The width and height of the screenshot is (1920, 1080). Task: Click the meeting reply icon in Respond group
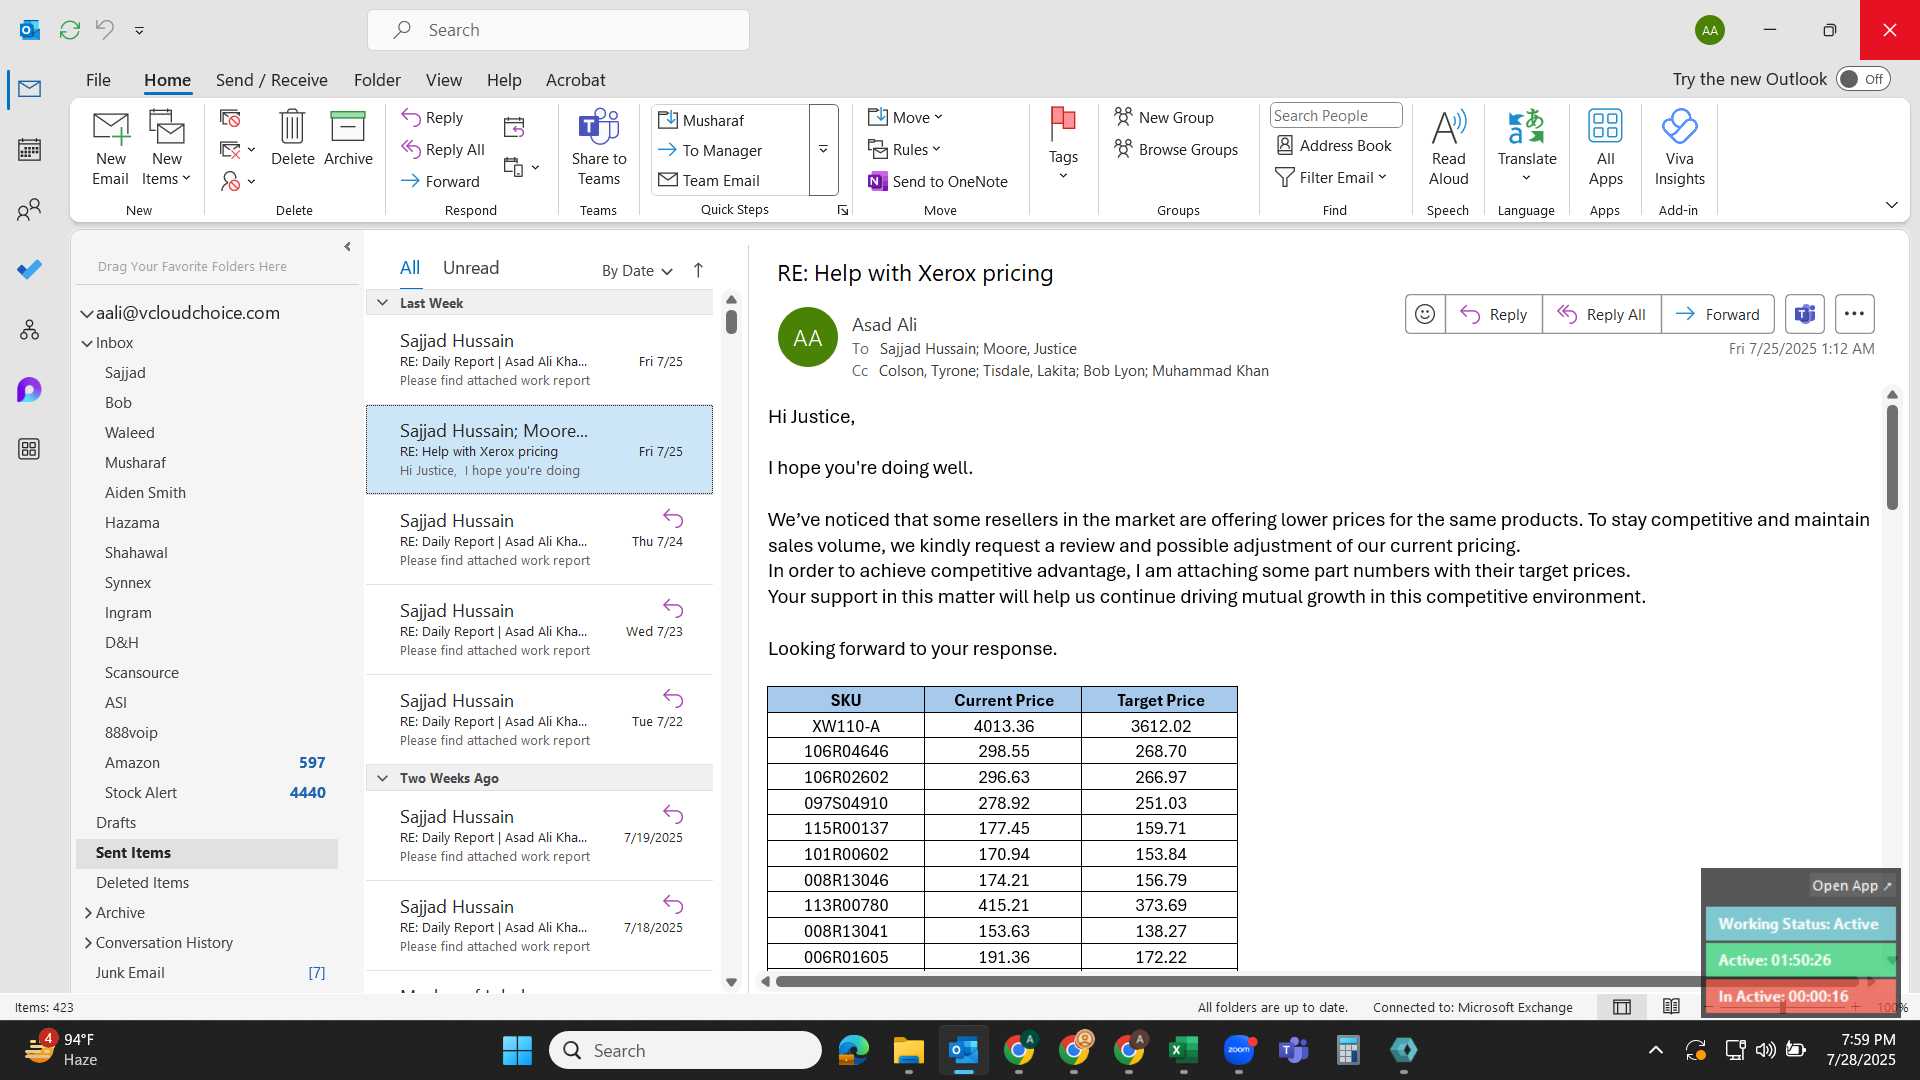point(514,127)
